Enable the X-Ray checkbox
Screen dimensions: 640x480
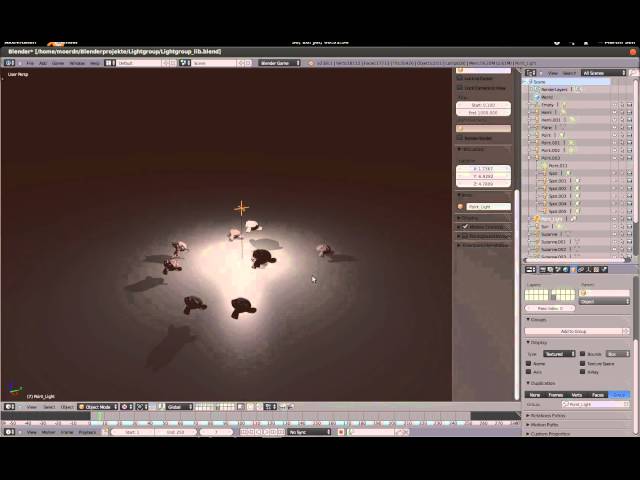click(x=582, y=372)
